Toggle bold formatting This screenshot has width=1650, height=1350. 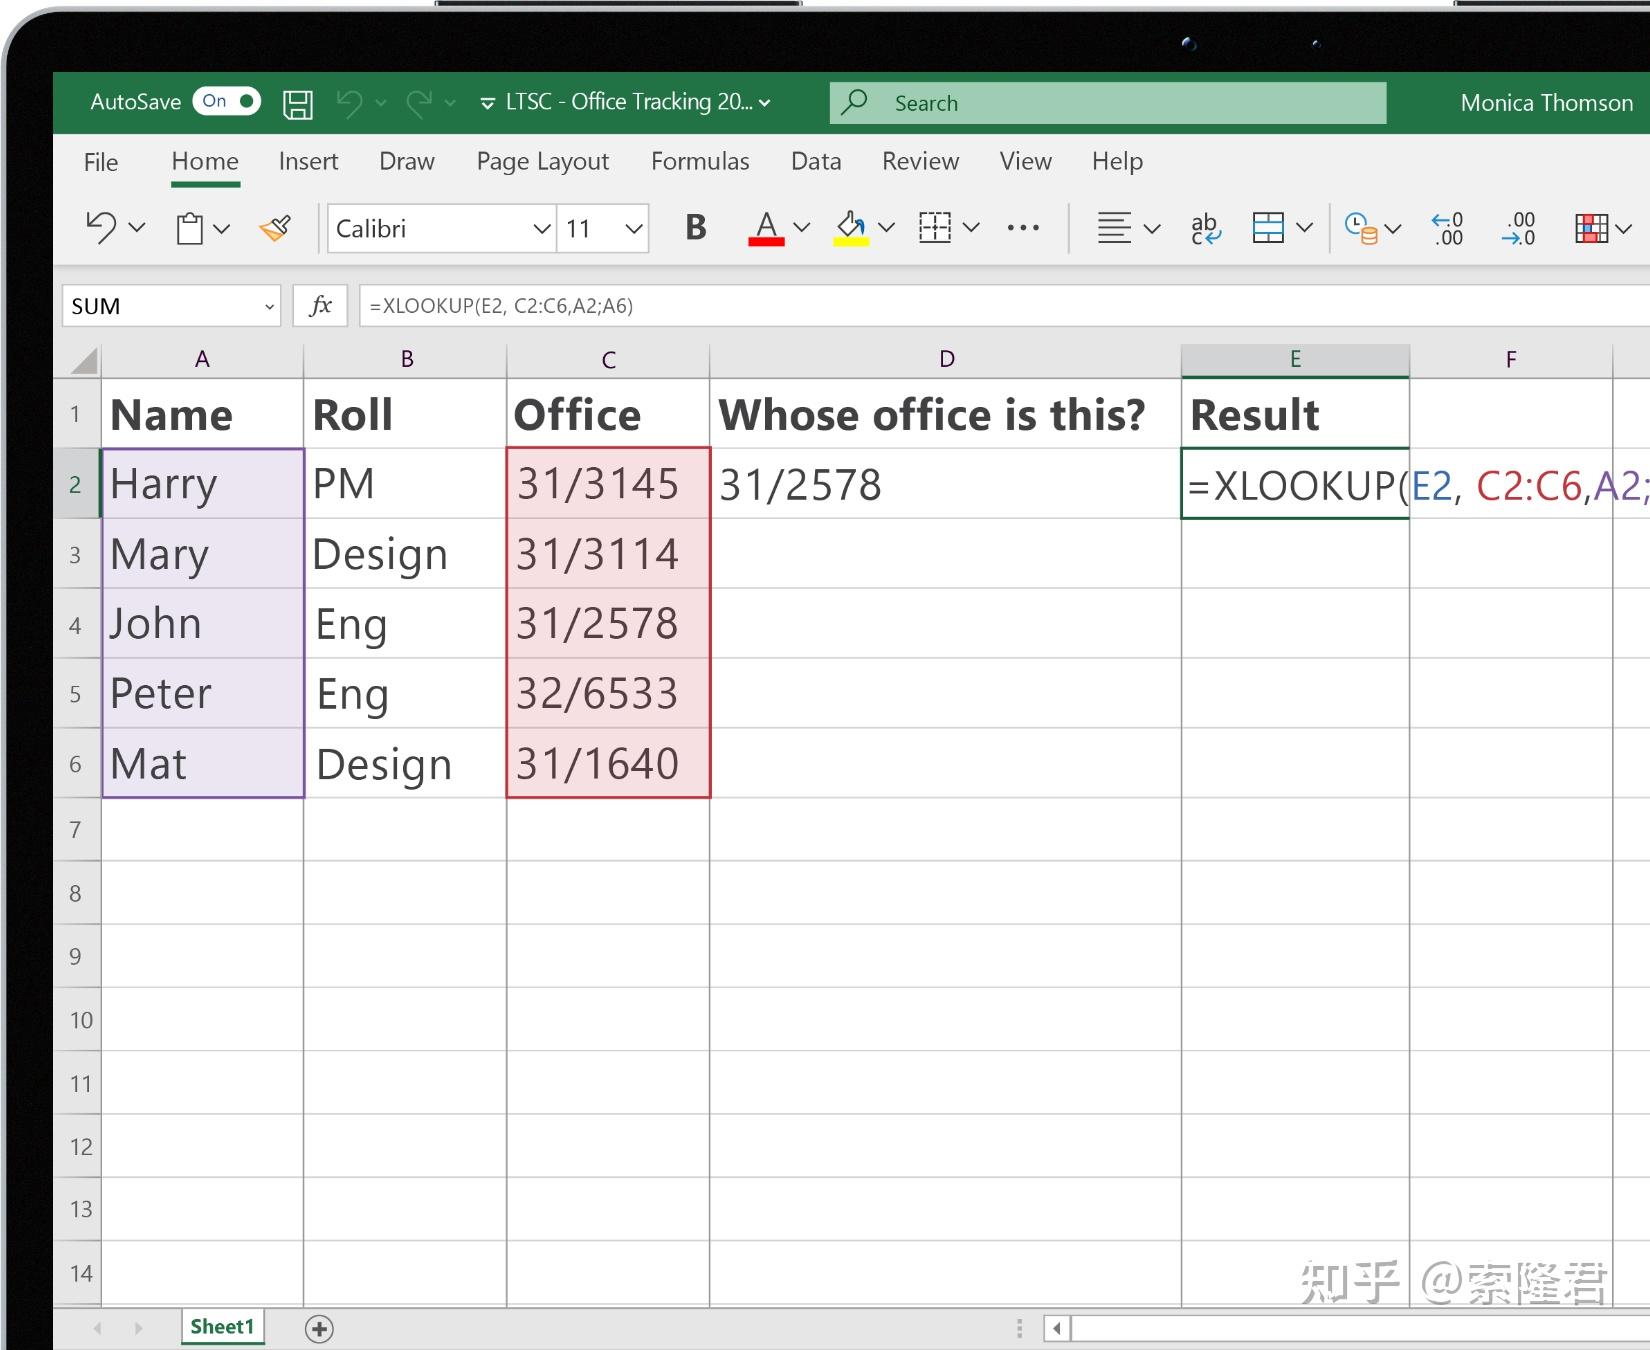coord(694,228)
